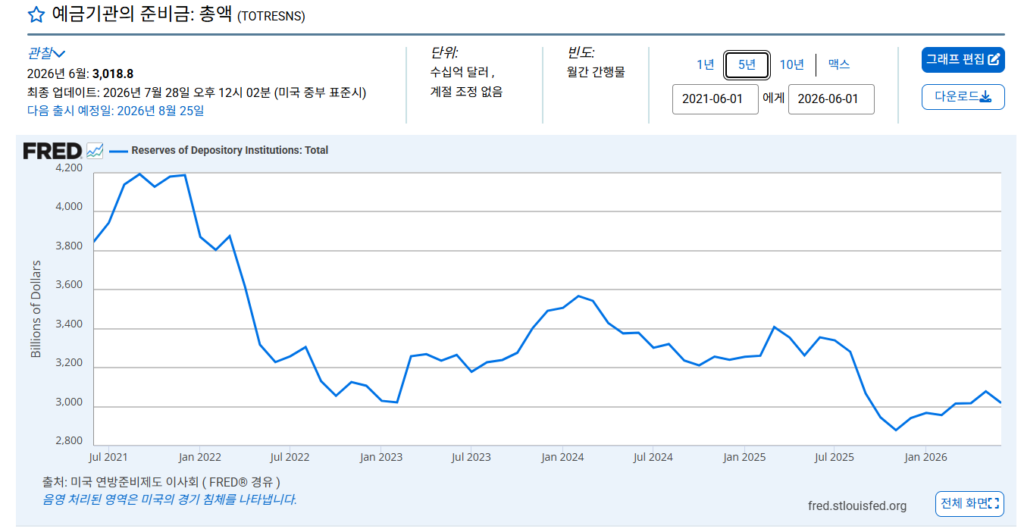
Task: Expand the 관찰 observations chevron
Action: [60, 54]
